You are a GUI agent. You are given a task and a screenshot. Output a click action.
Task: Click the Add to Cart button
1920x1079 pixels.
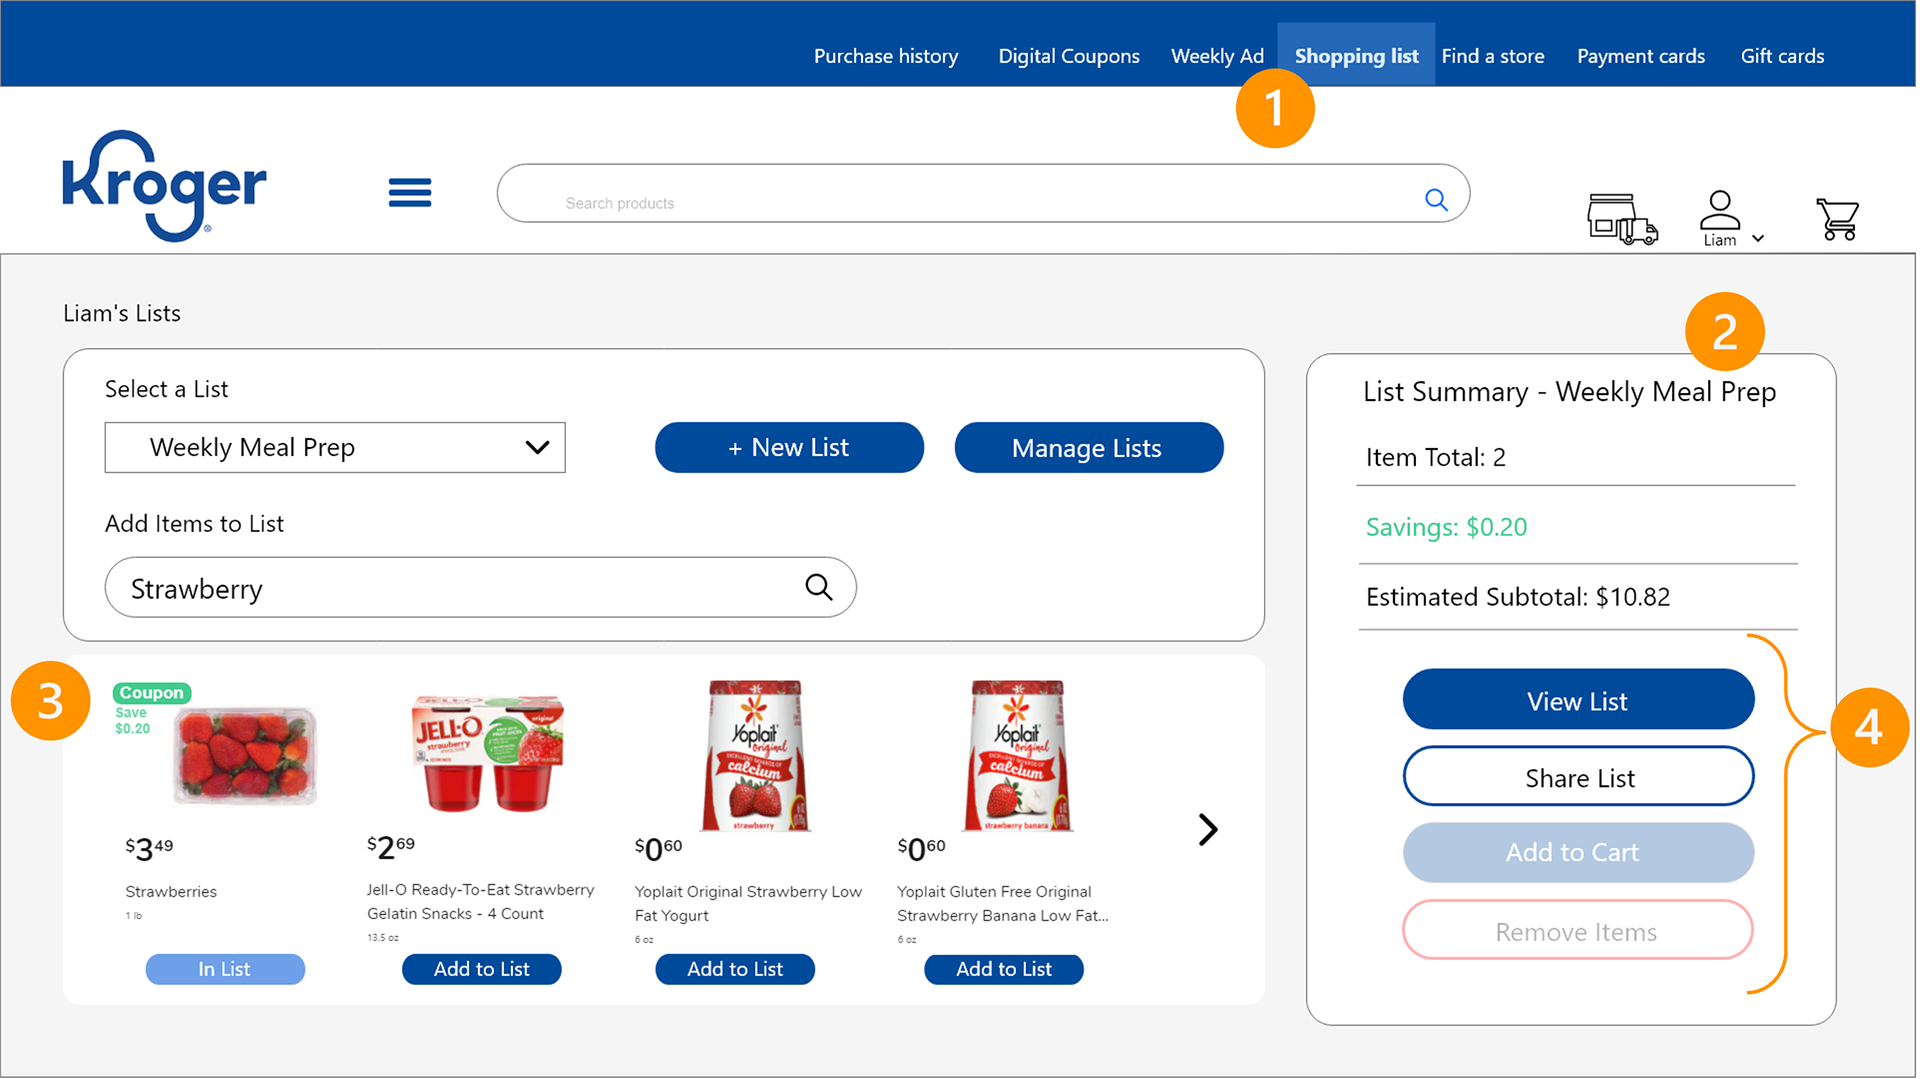click(1578, 852)
